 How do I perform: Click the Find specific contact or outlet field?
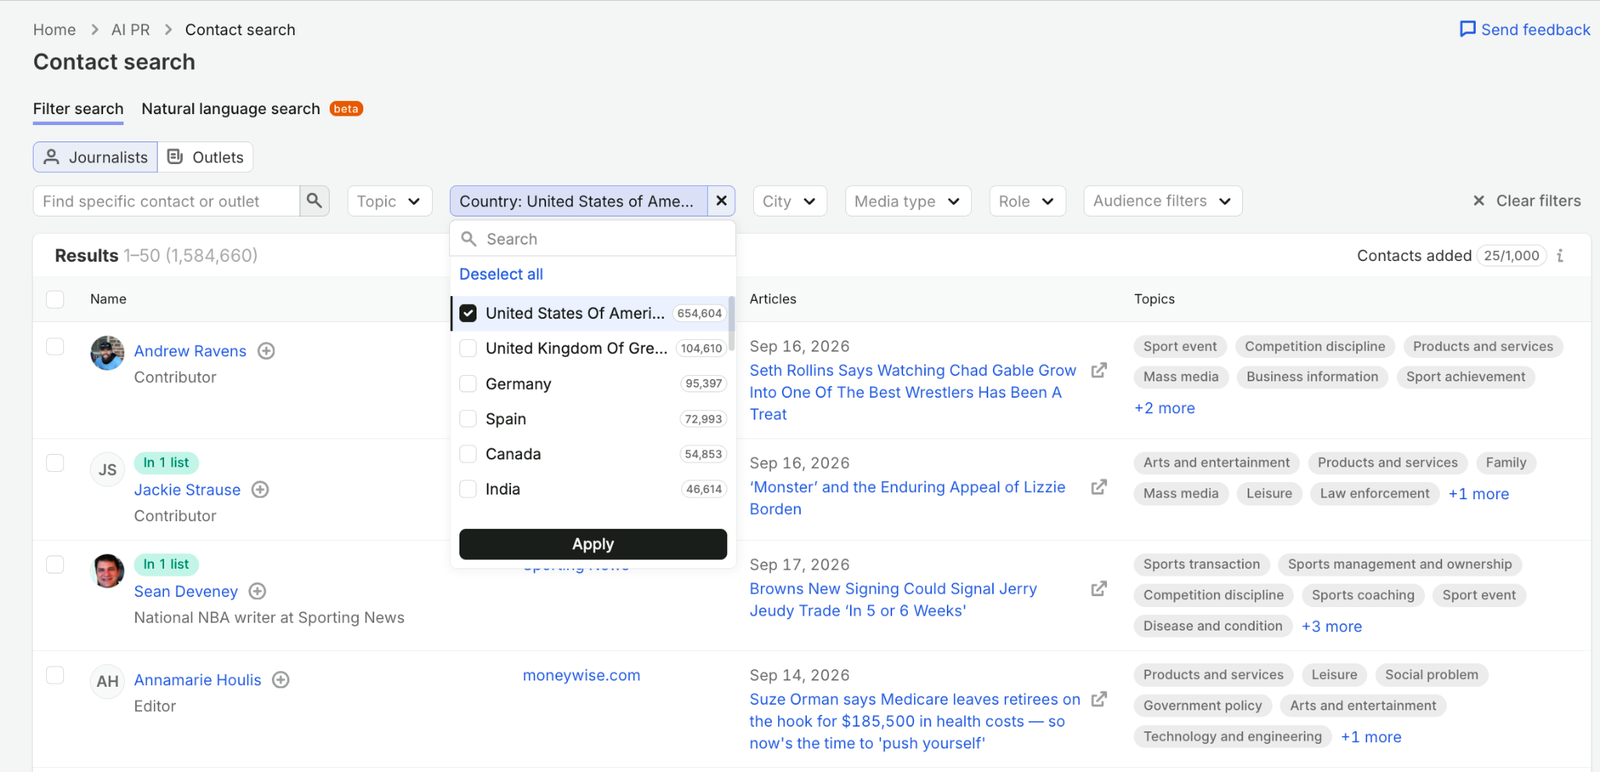tap(167, 201)
